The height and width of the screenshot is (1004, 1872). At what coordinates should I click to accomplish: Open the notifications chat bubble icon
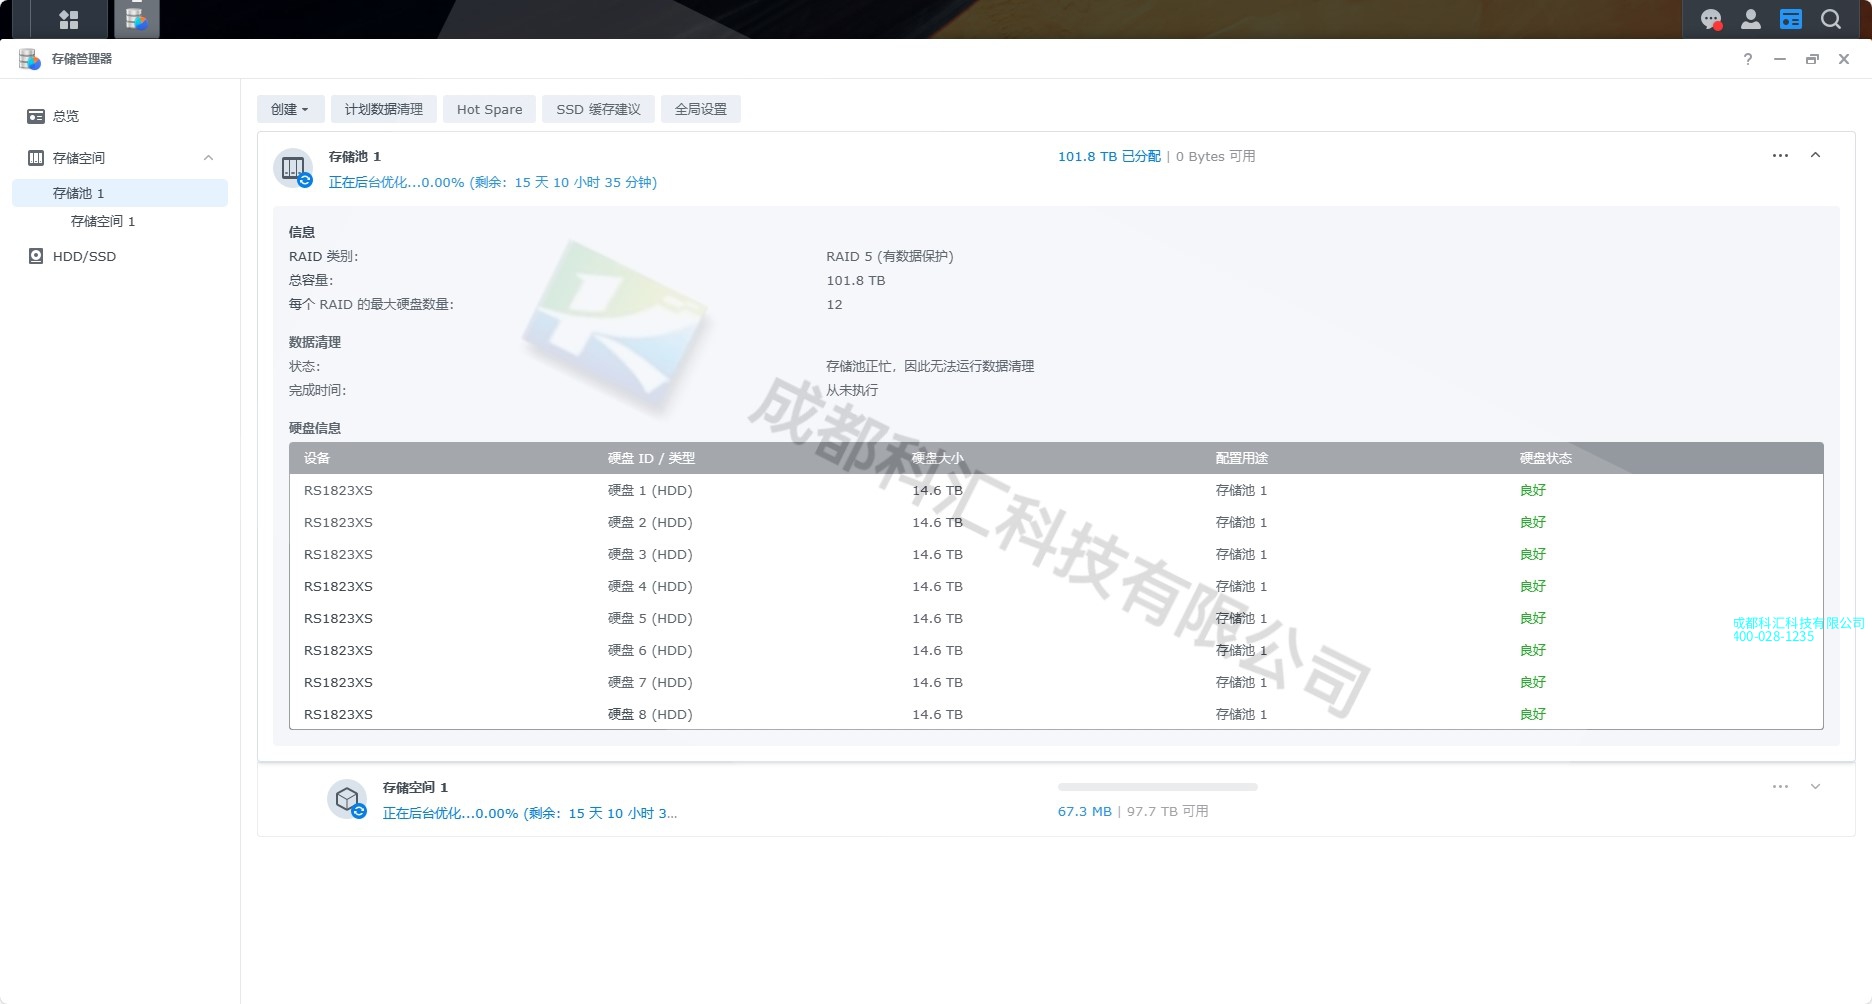pos(1711,19)
